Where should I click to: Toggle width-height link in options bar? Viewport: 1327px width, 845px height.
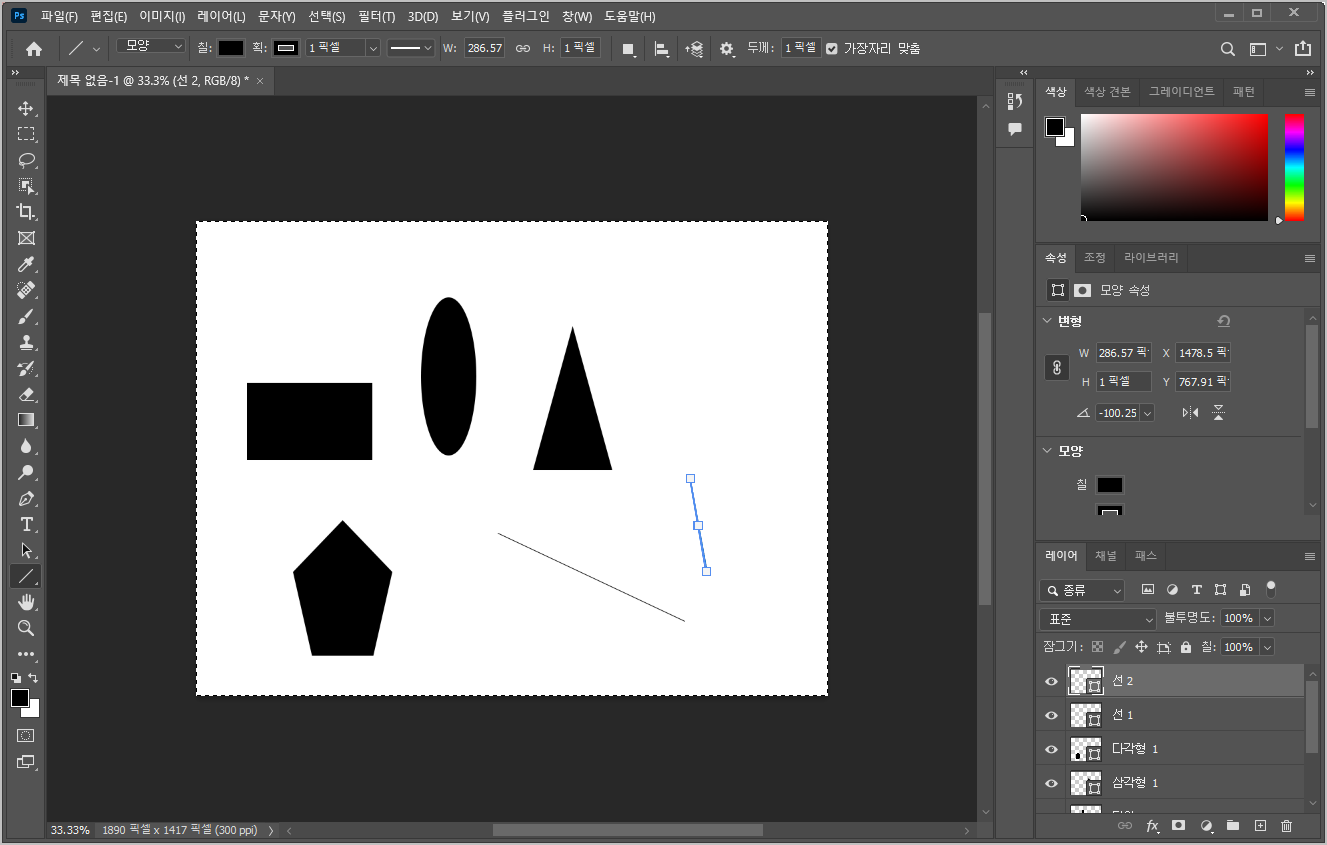coord(523,48)
